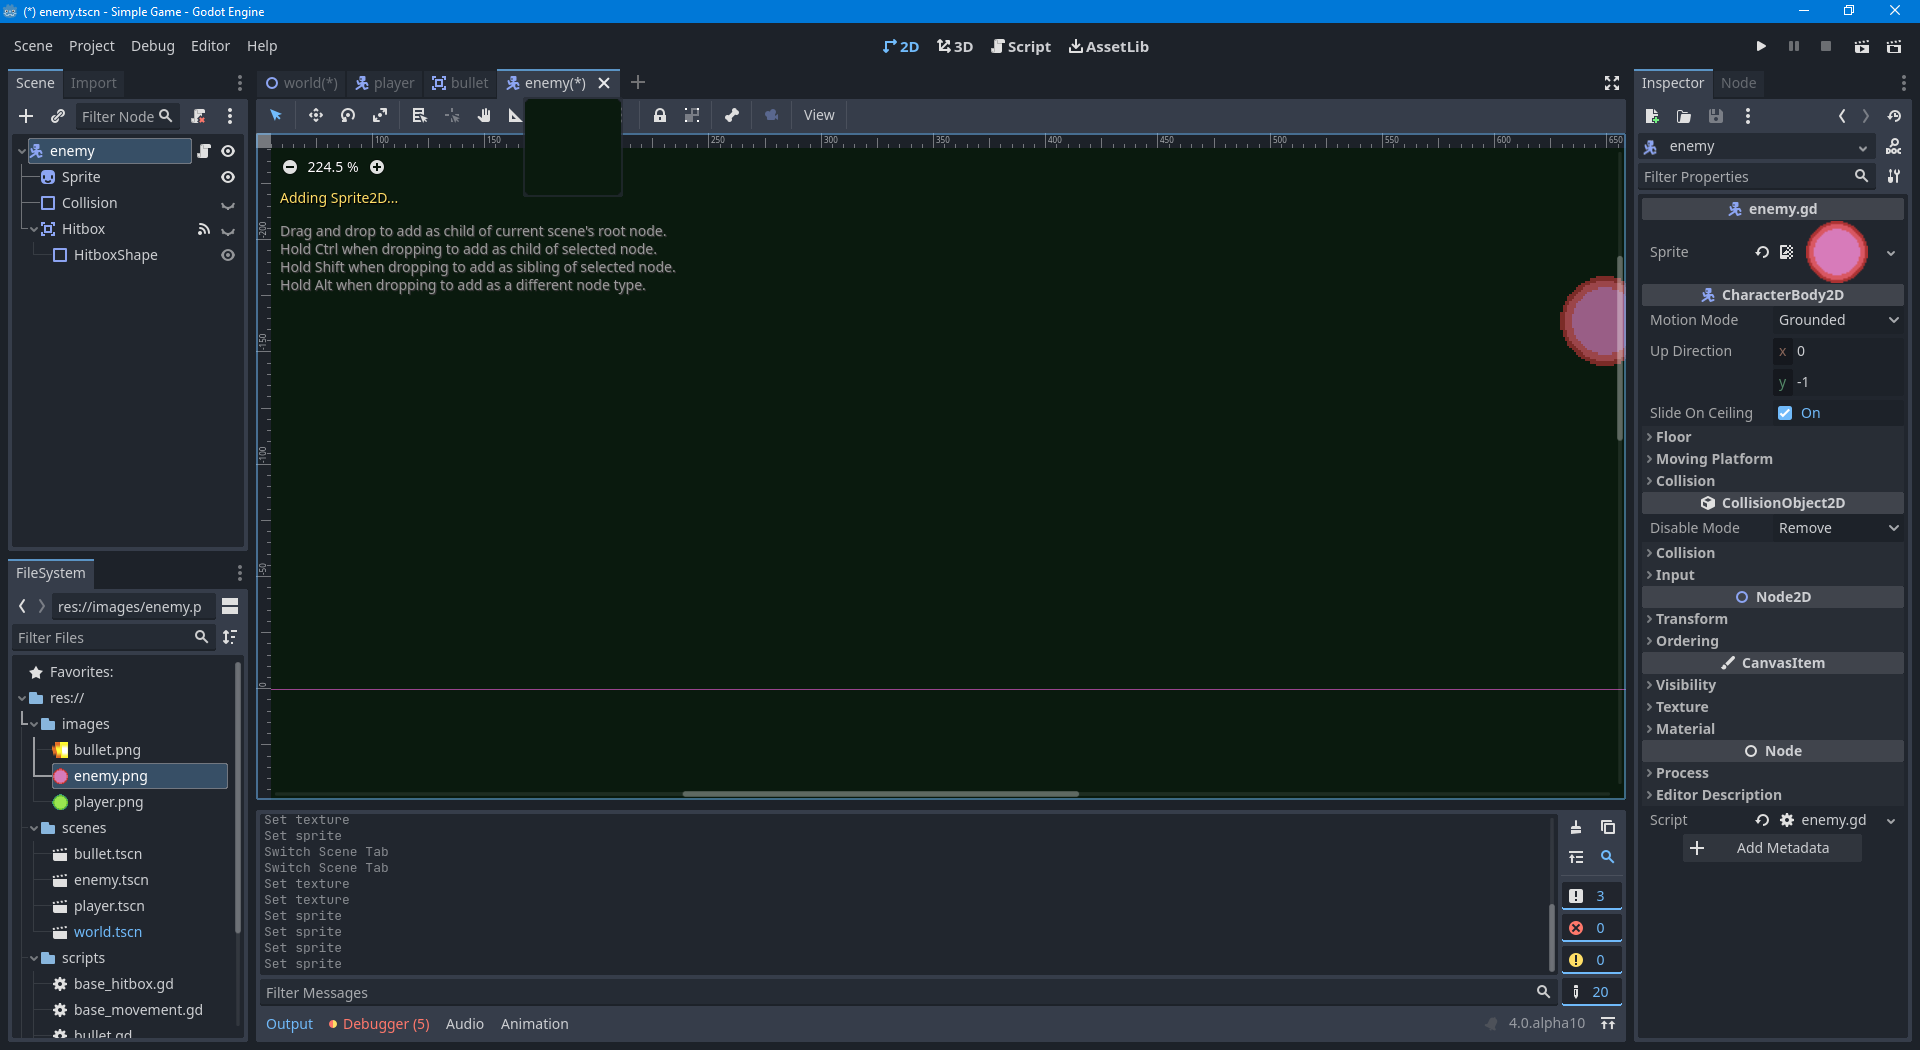
Task: Clear the Output log with the trash icon
Action: click(x=1575, y=827)
